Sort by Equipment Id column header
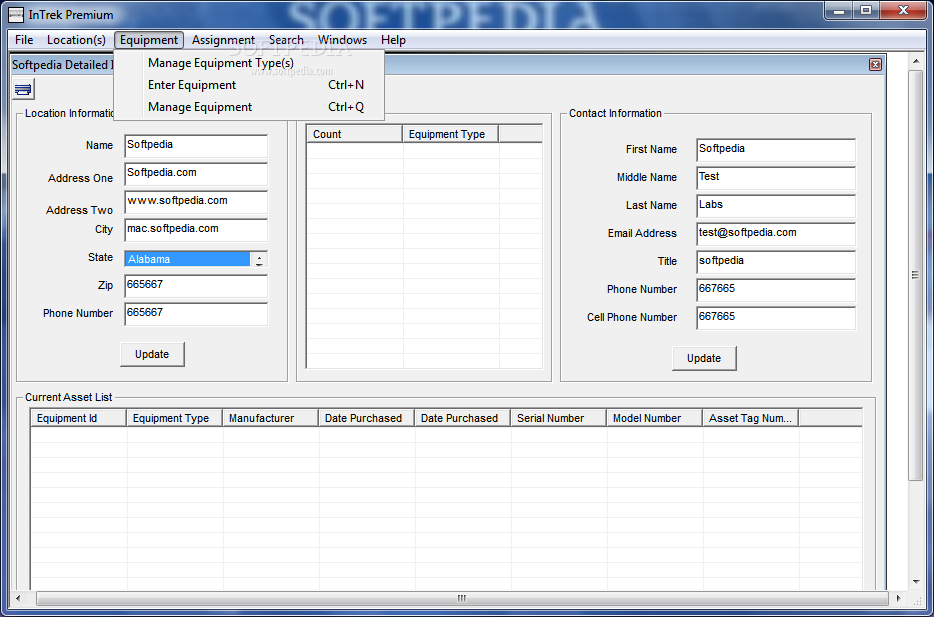934x617 pixels. [79, 418]
